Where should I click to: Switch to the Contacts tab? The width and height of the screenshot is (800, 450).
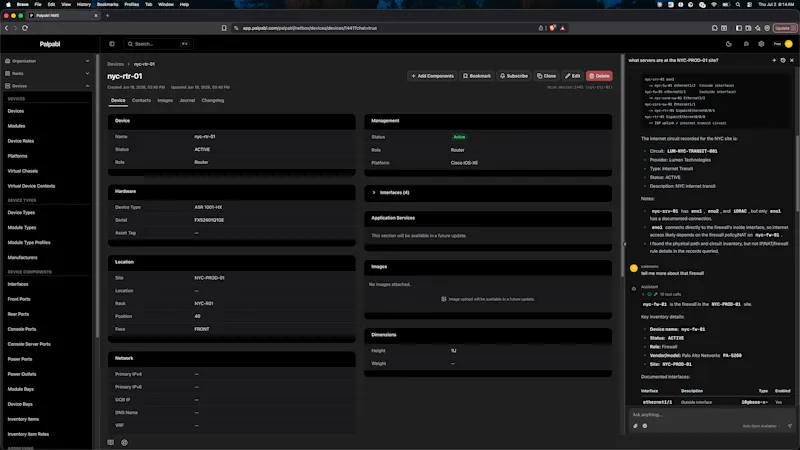141,101
